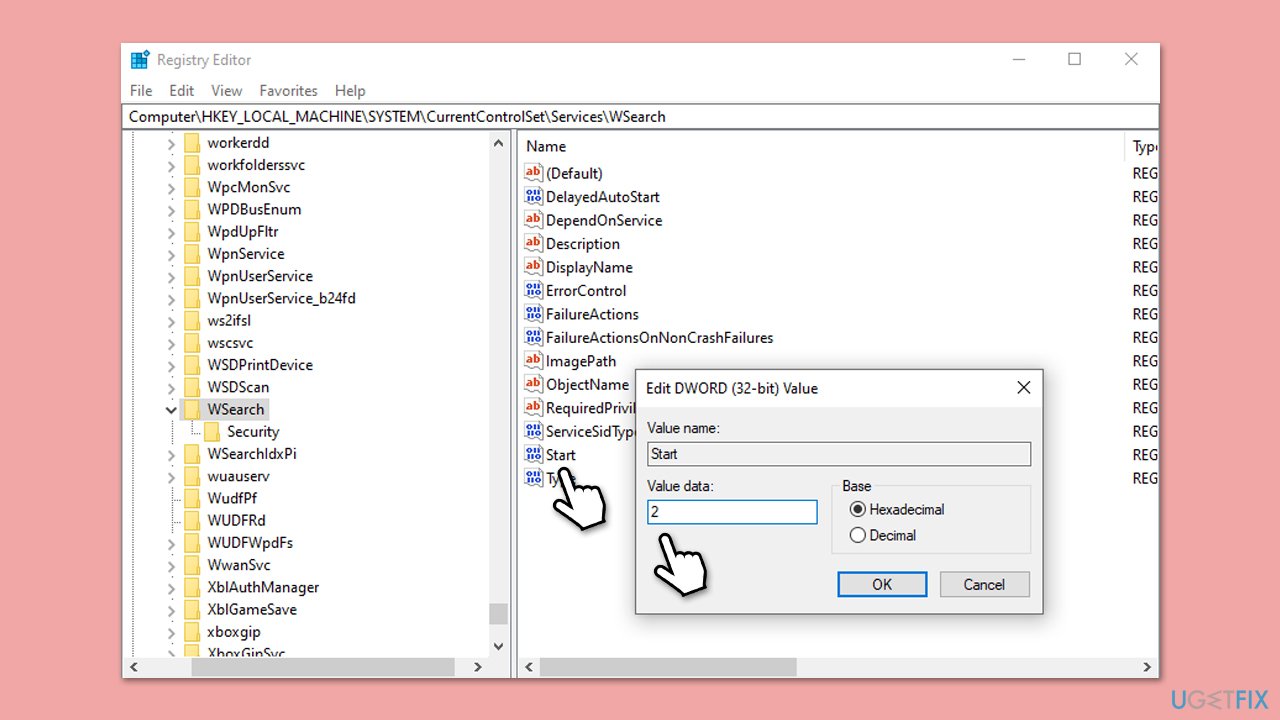Close the Edit DWORD dialog with X
The height and width of the screenshot is (720, 1280).
(x=1023, y=388)
